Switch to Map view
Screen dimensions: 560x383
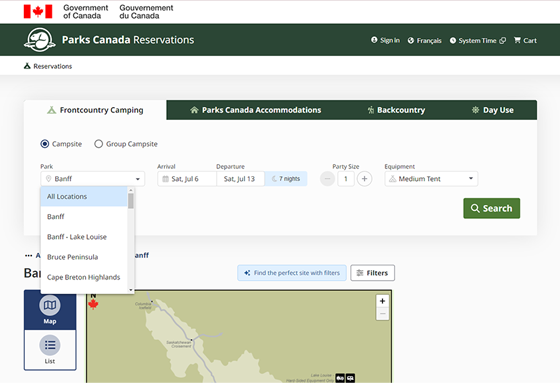[50, 309]
